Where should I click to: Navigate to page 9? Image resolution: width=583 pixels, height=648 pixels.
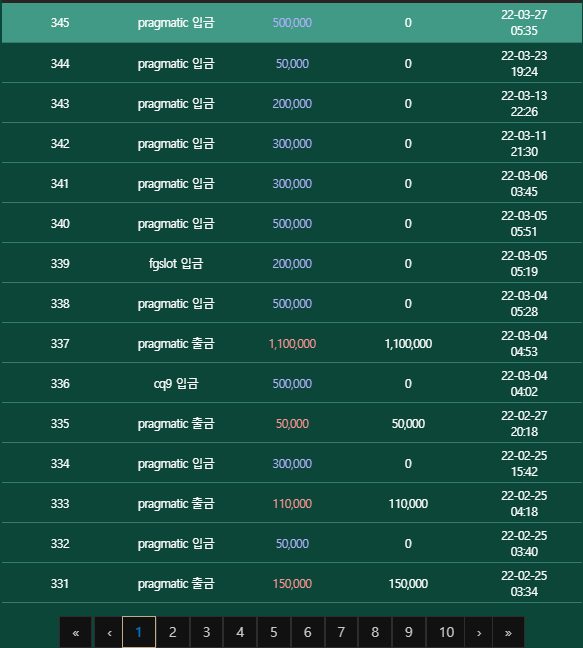tap(409, 632)
